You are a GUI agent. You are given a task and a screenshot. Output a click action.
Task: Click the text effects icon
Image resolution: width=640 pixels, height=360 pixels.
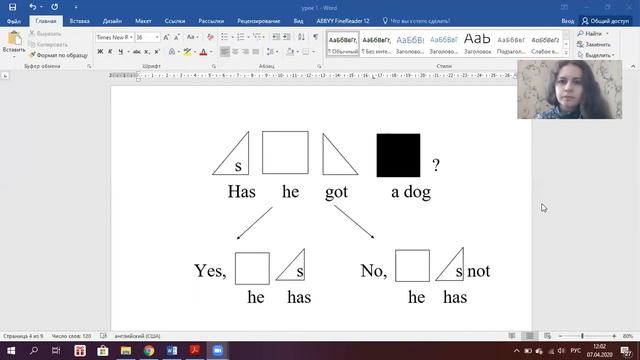[x=172, y=52]
